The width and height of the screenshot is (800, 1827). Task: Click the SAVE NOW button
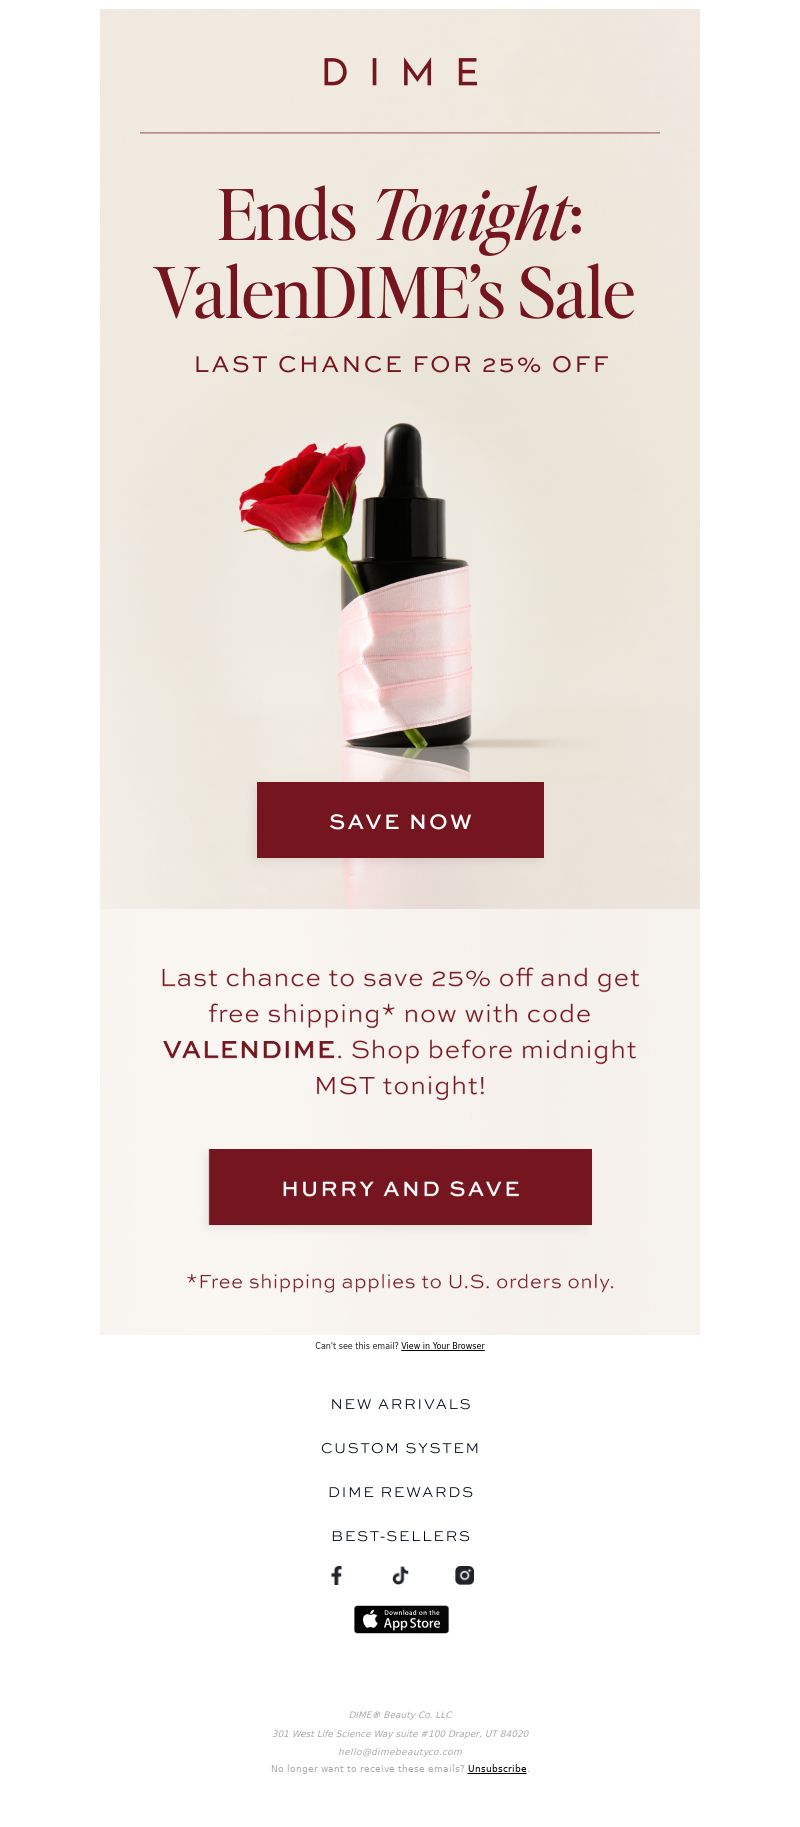coord(400,820)
